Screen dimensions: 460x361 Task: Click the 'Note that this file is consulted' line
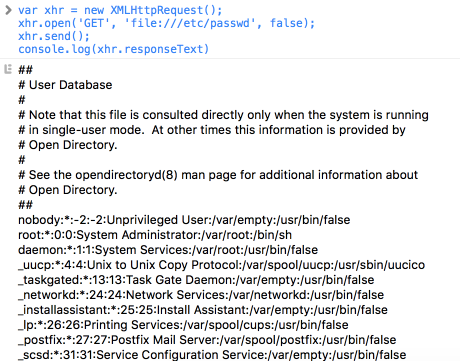pos(223,115)
